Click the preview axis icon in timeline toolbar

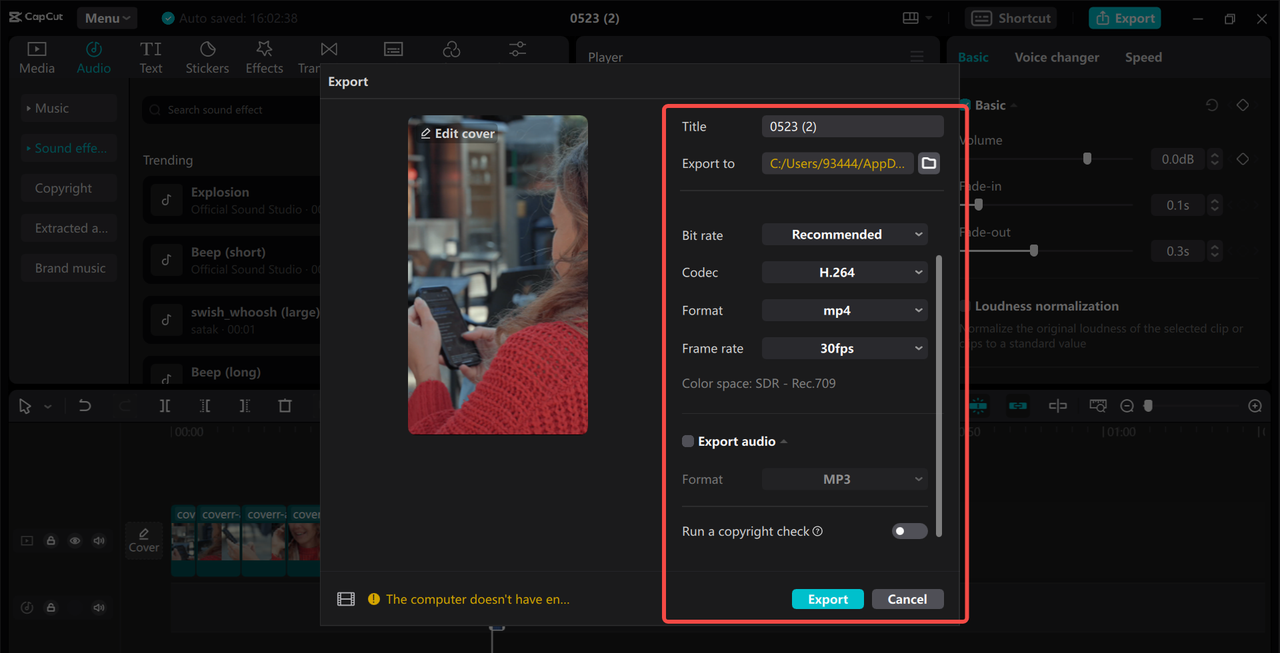coord(1058,406)
